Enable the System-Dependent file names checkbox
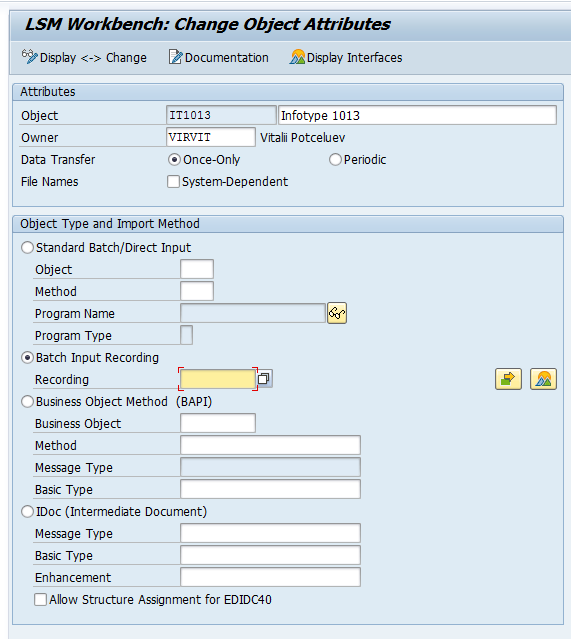This screenshot has height=639, width=571. click(173, 181)
